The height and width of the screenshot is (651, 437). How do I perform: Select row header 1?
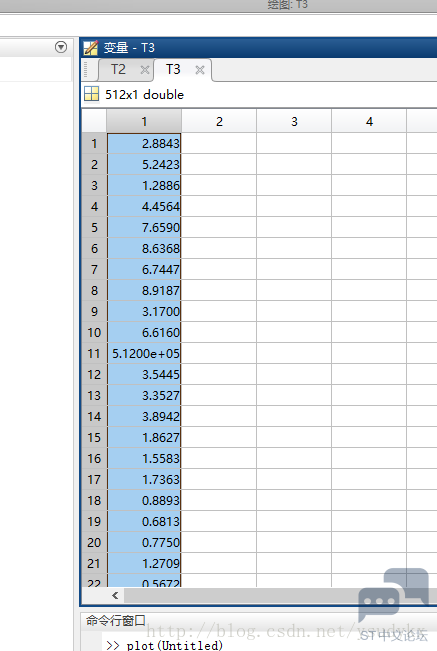(x=94, y=144)
